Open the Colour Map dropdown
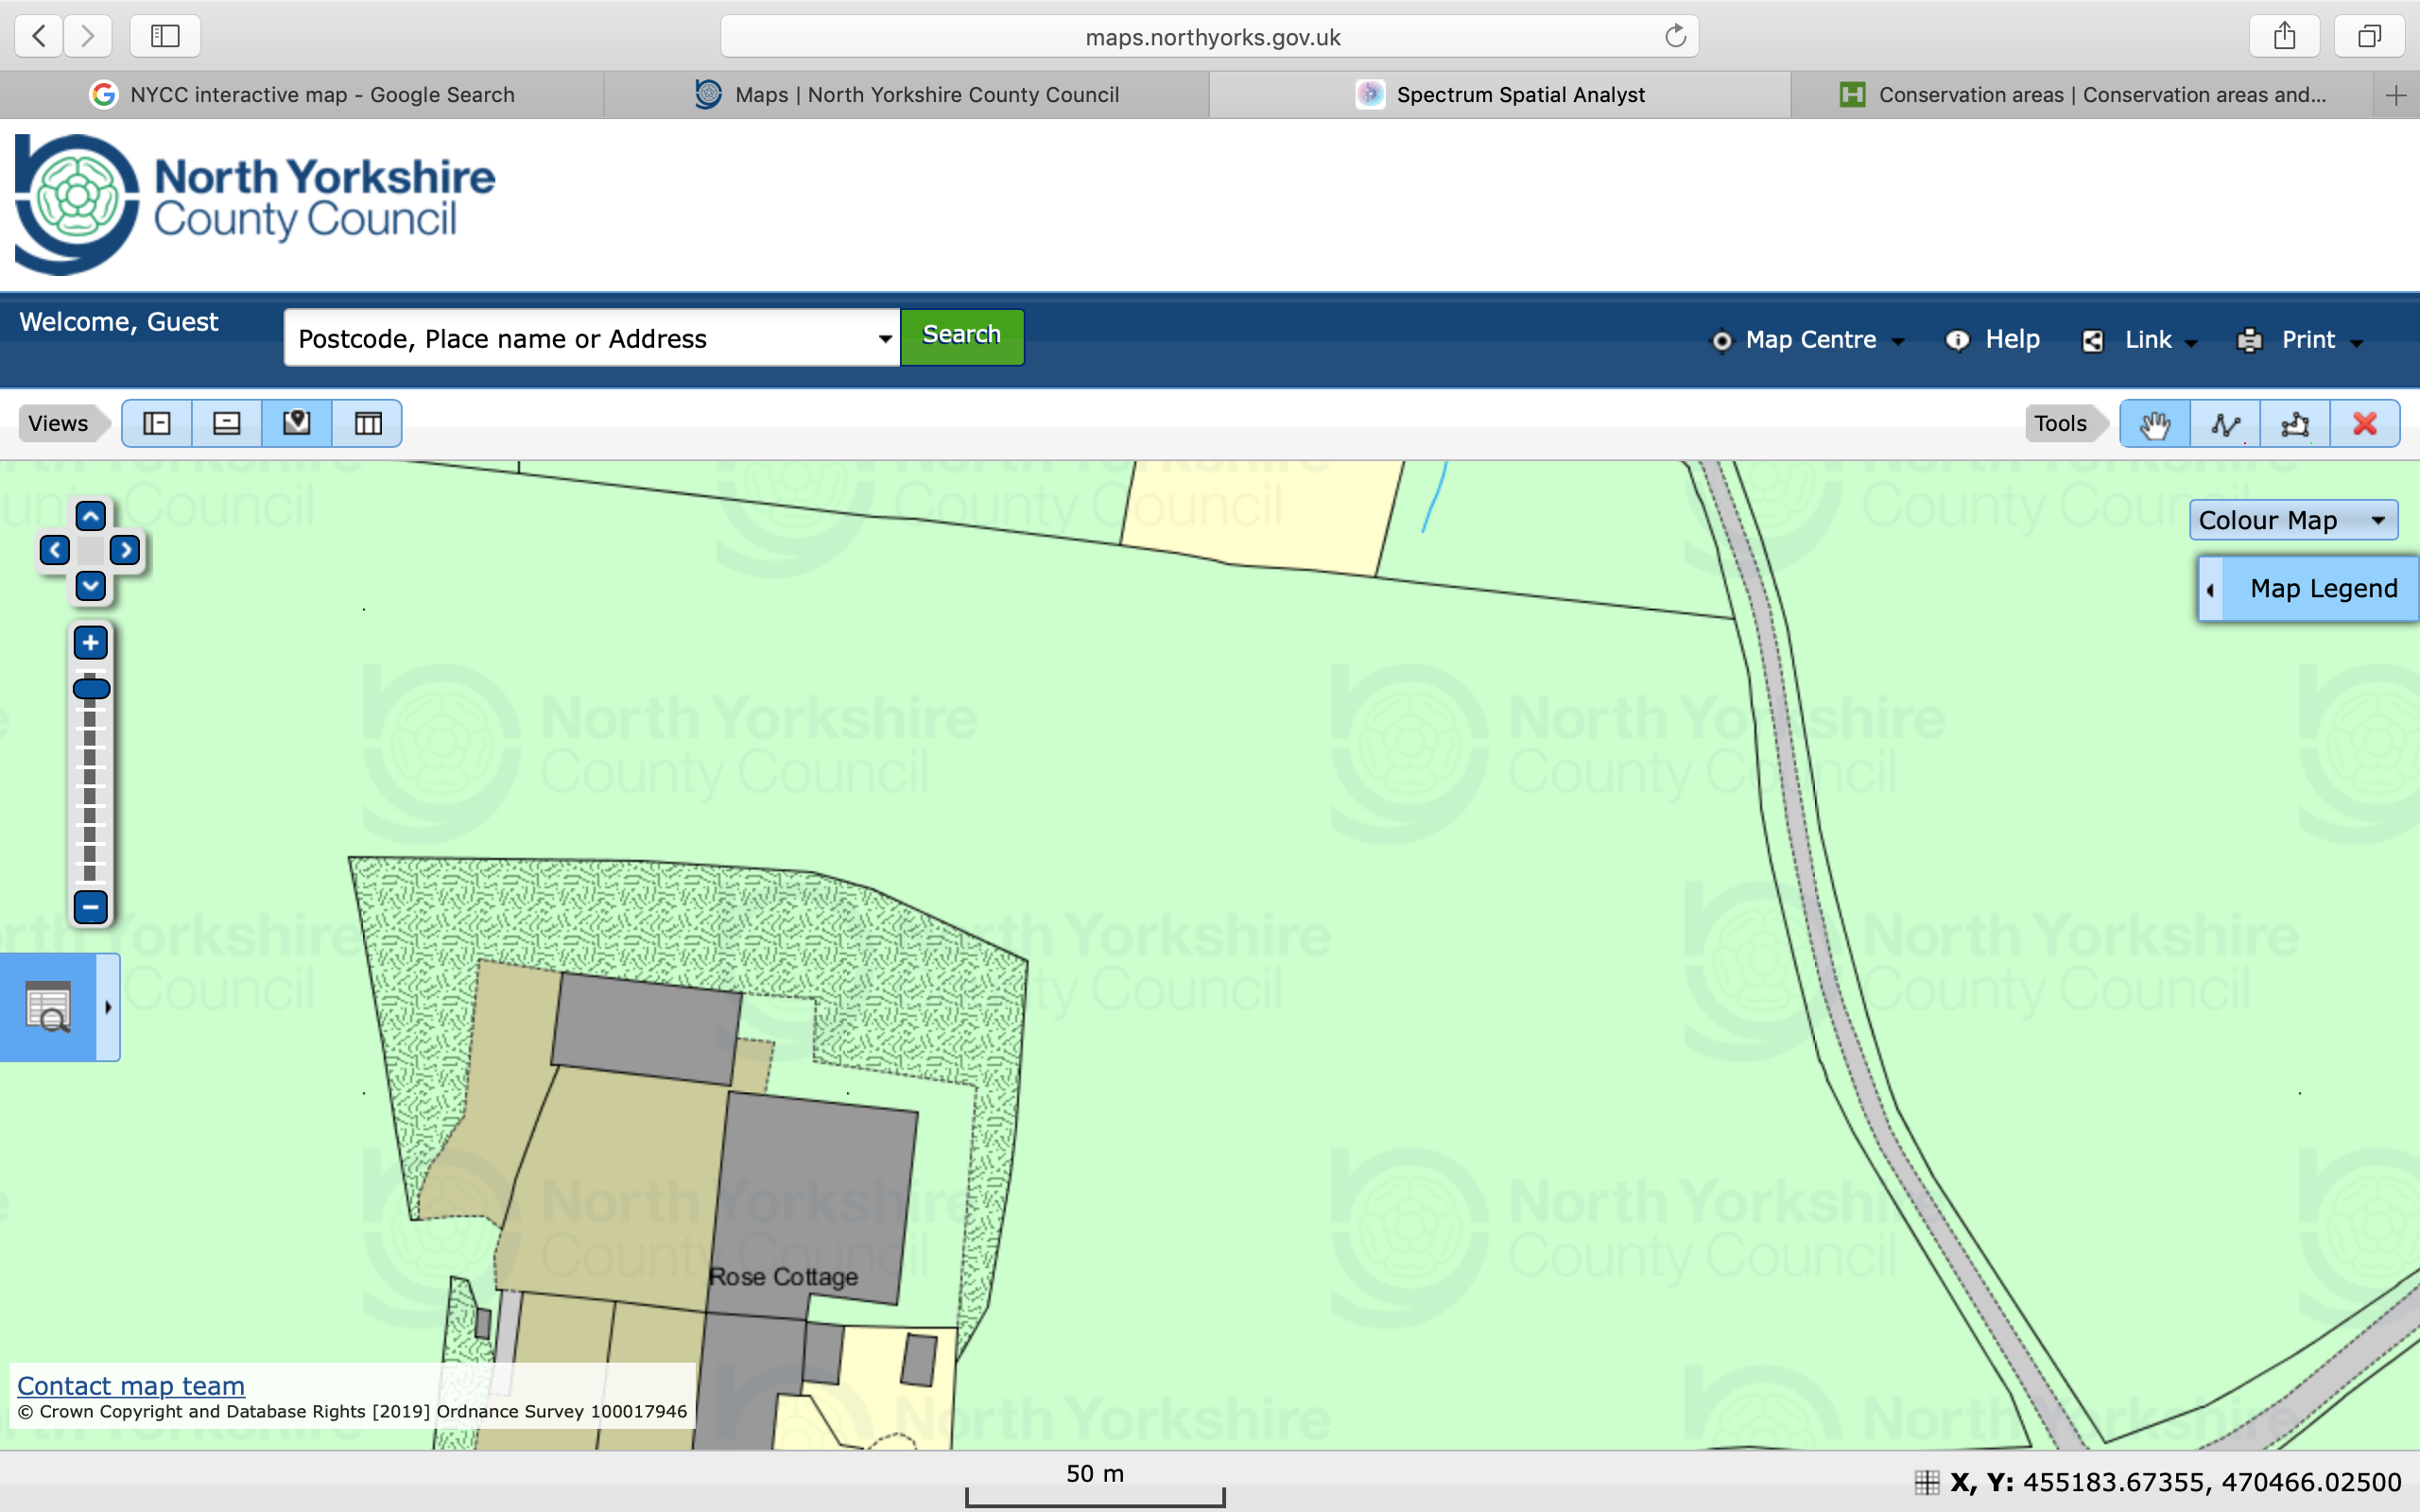 pos(2292,520)
